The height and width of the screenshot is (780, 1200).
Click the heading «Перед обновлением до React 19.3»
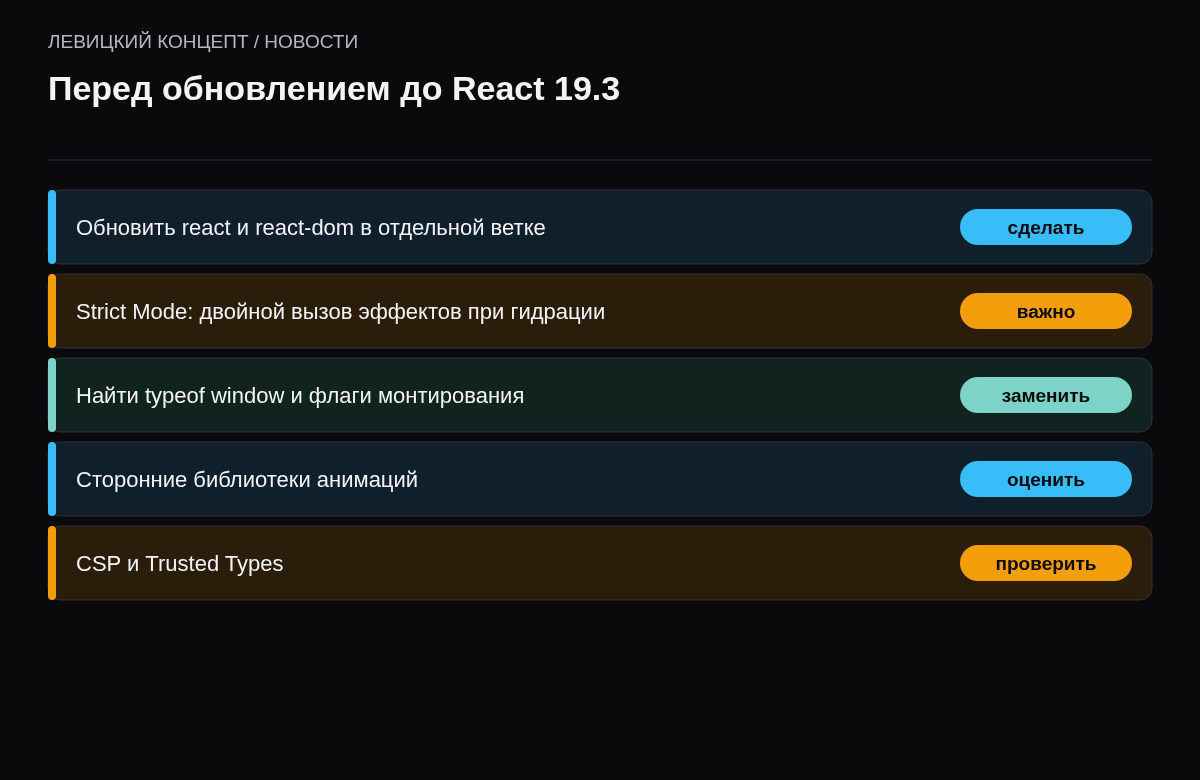(x=334, y=89)
